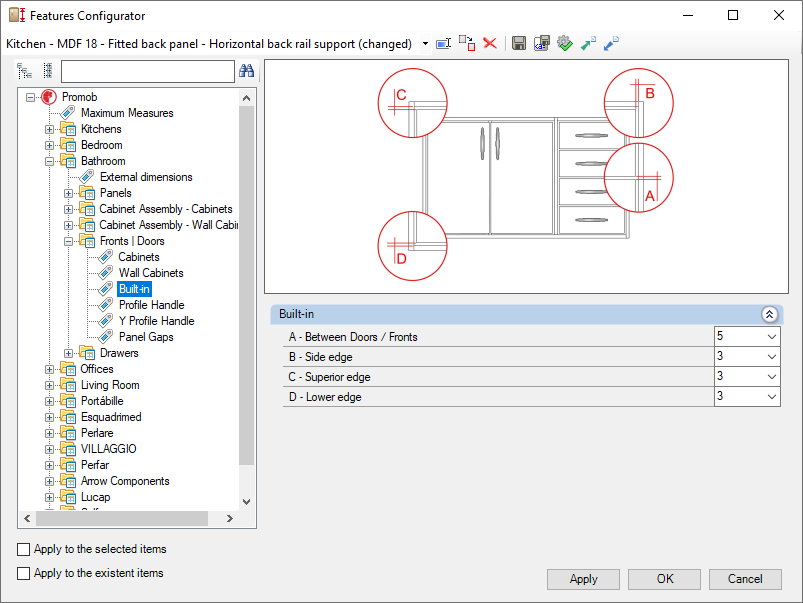Select Profile Handle in Fronts | Doors
Image resolution: width=803 pixels, height=603 pixels.
point(152,305)
